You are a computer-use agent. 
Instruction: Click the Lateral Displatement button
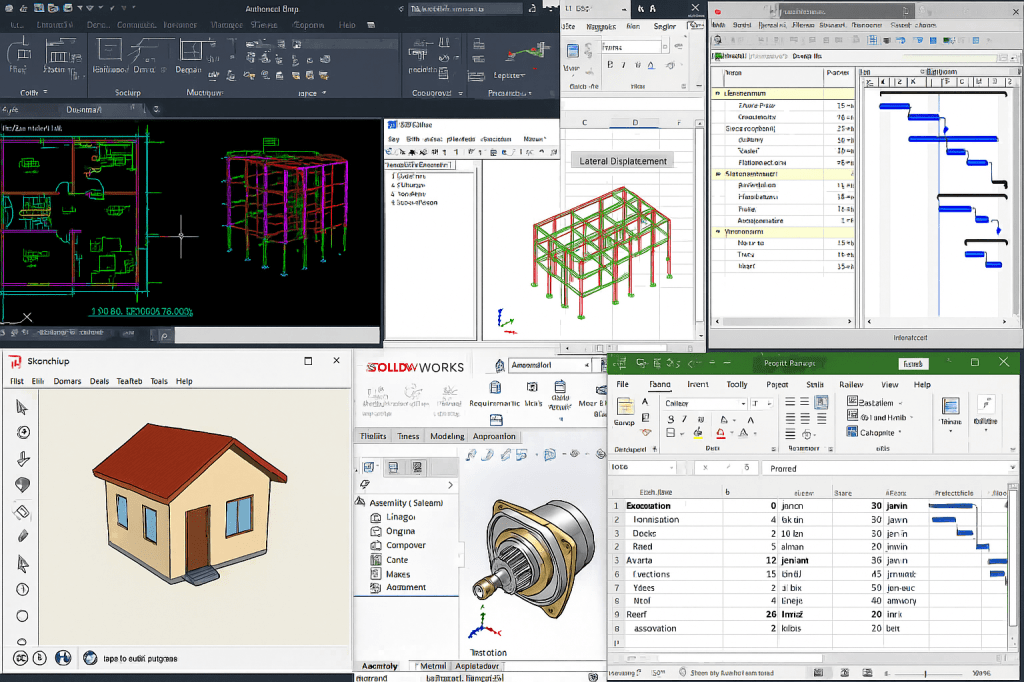coord(622,160)
